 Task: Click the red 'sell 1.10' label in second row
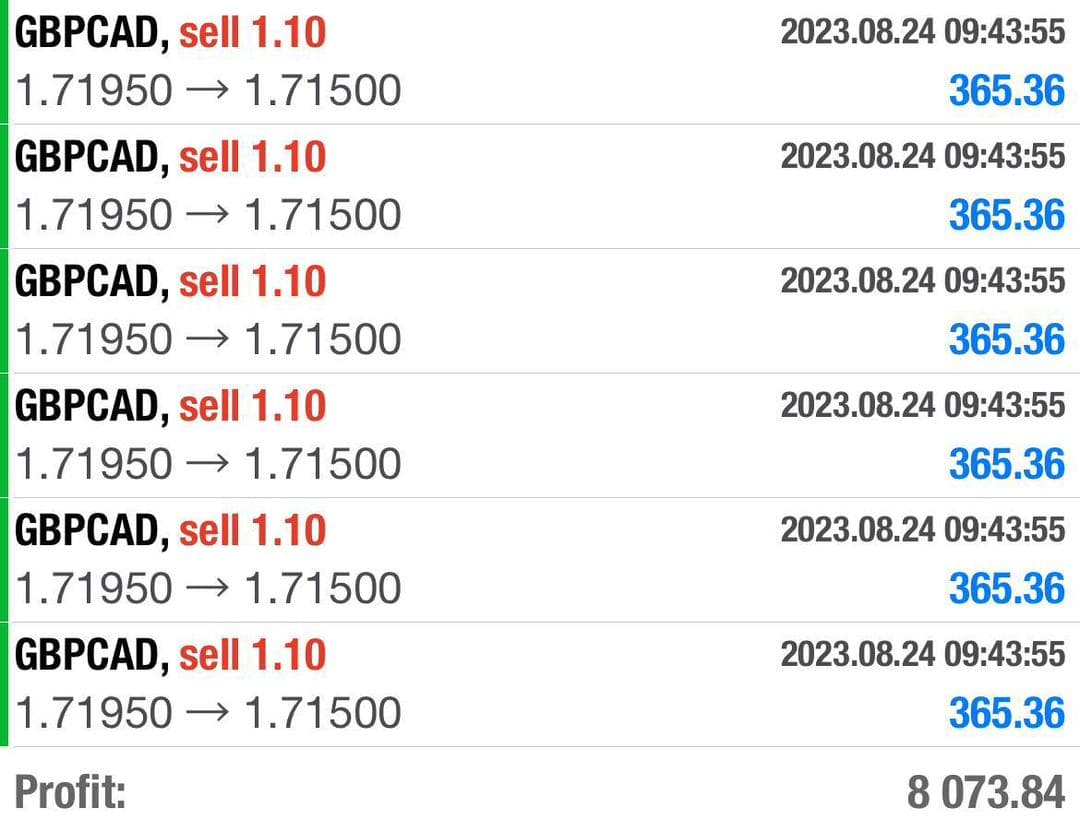[x=253, y=157]
